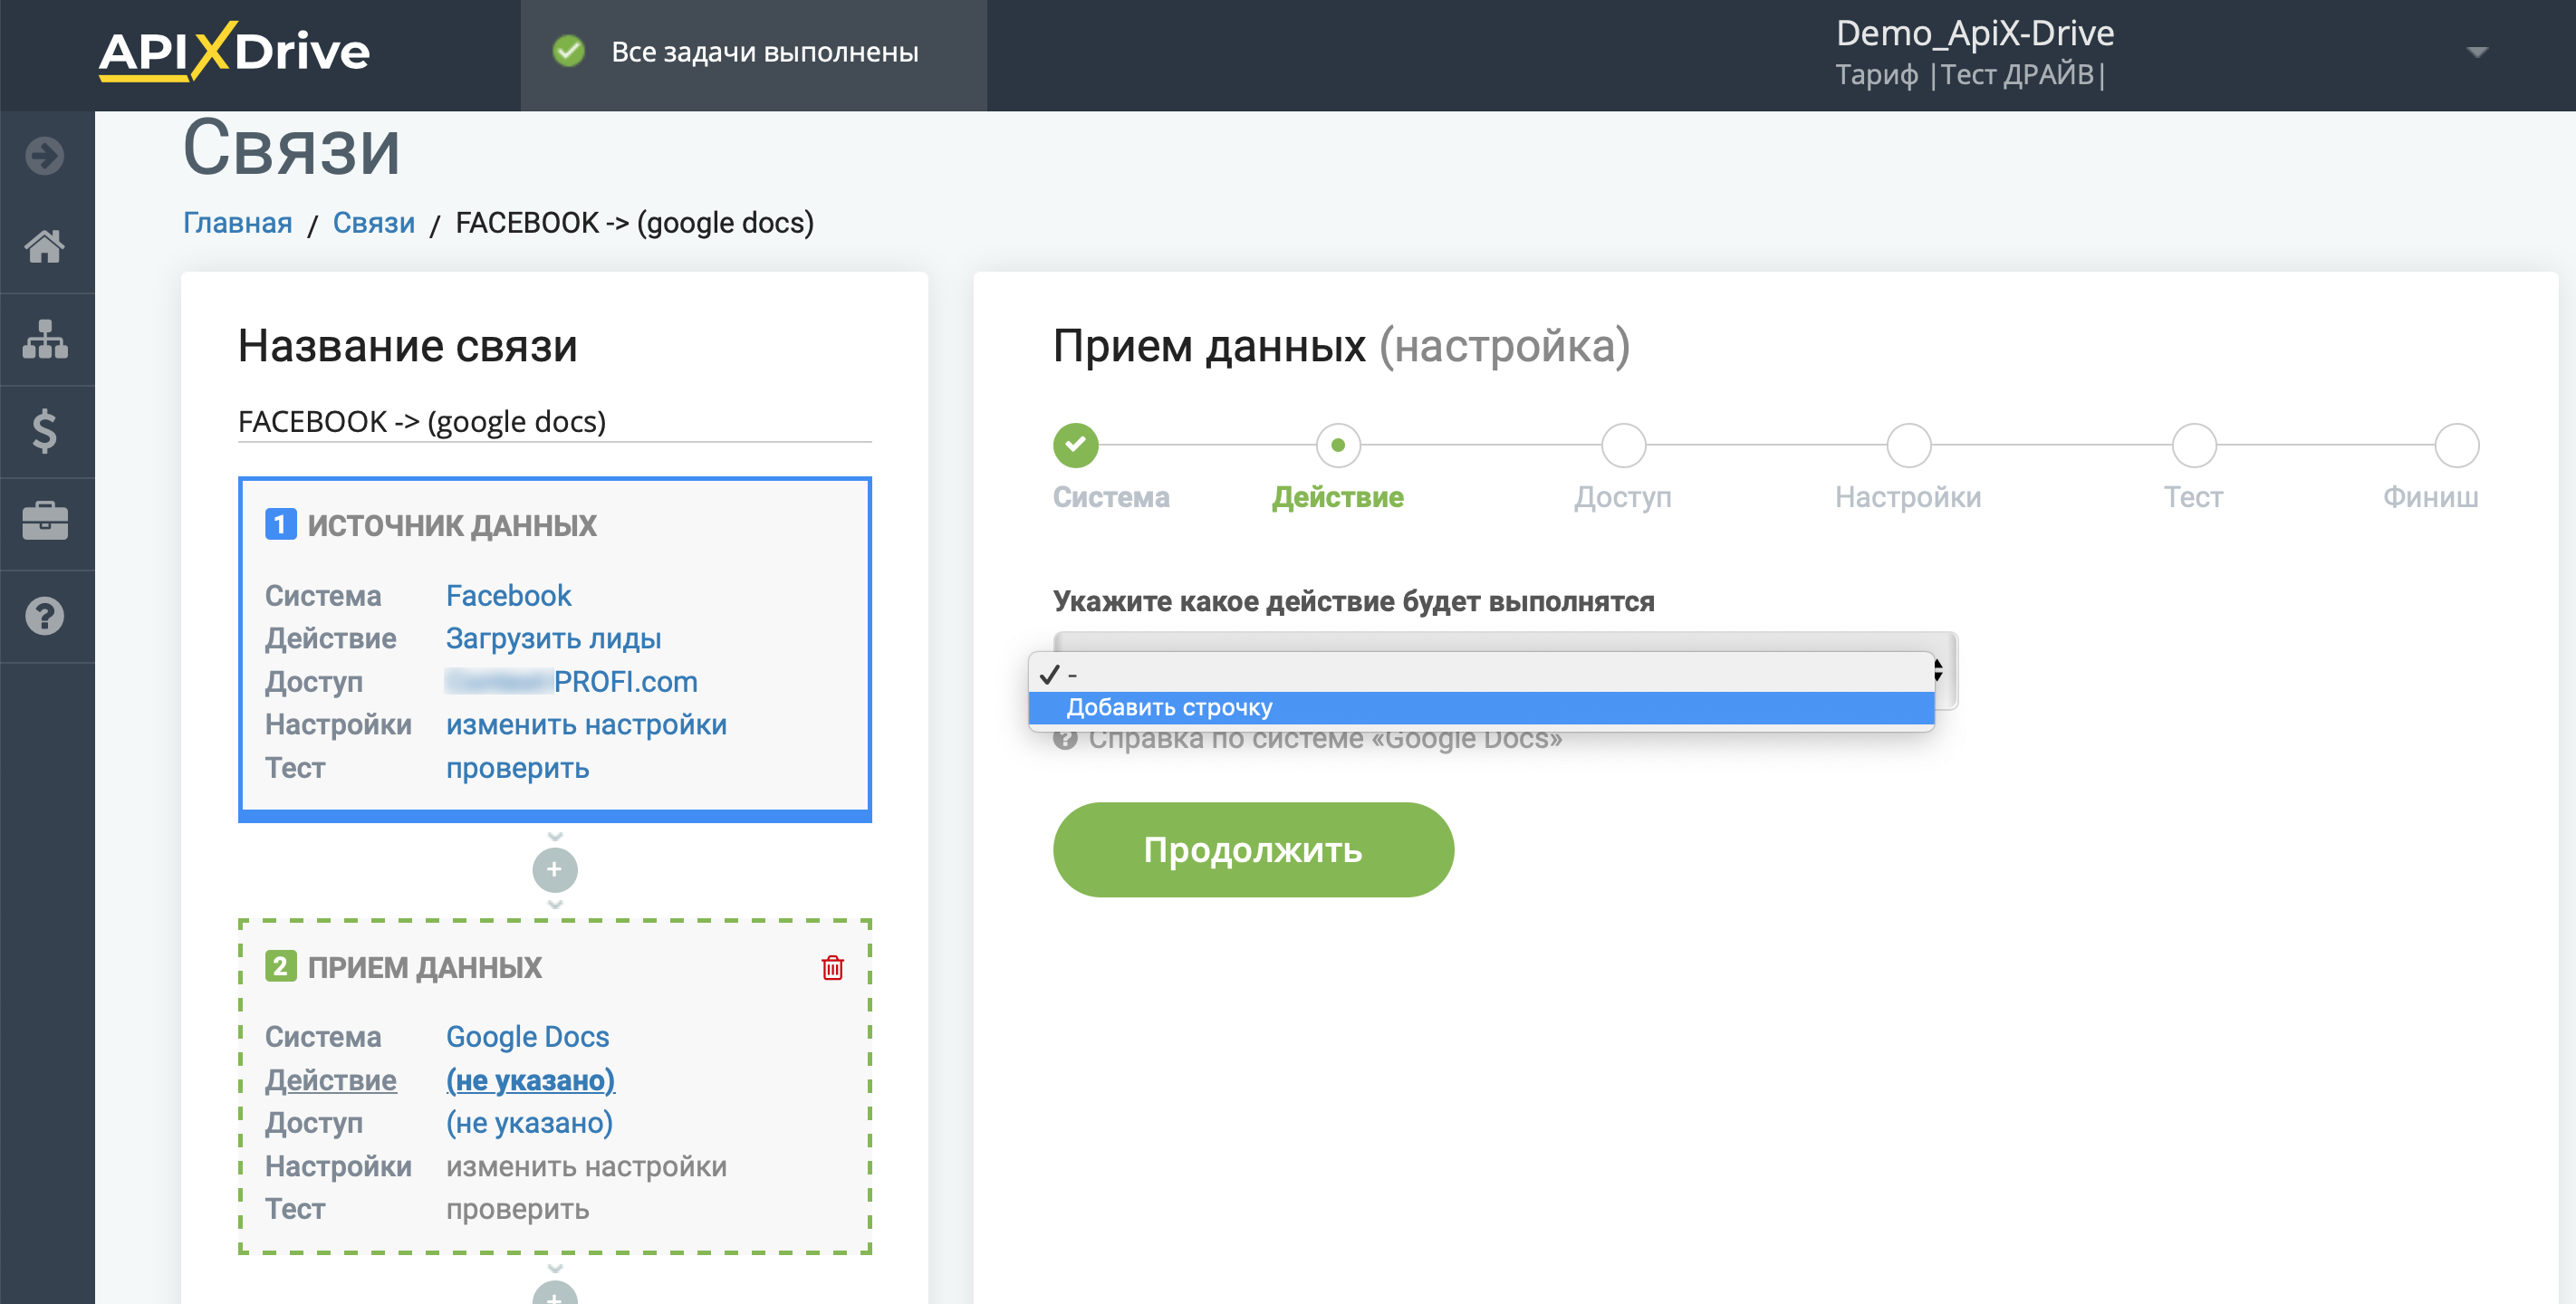The image size is (2576, 1304).
Task: Click the green number 2 badge of ПРИЕМ ДАННЫХ
Action: click(280, 966)
